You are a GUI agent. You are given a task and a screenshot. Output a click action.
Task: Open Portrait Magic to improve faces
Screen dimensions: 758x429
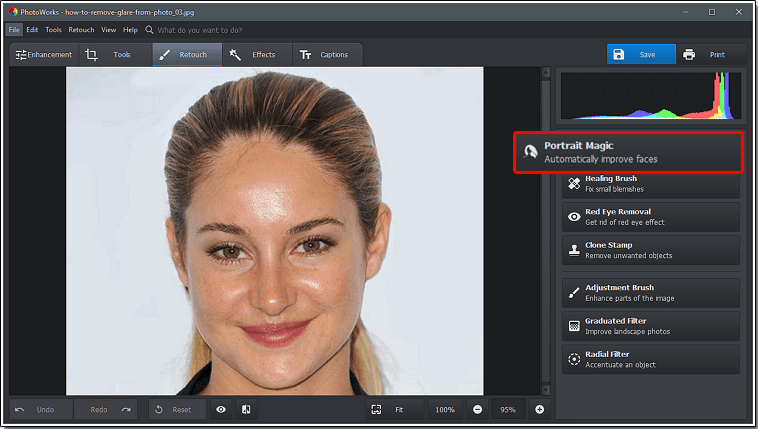[x=628, y=152]
